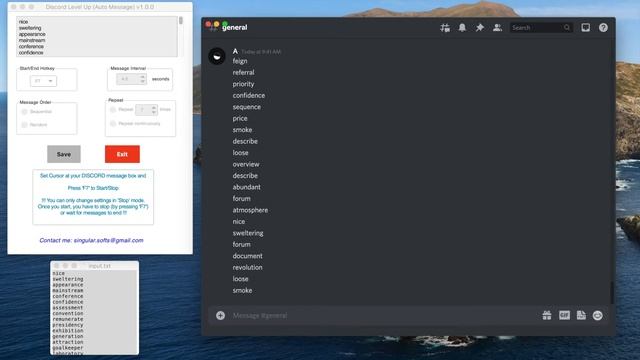This screenshot has height=360, width=640.
Task: Click the Message Interval value field
Action: click(128, 79)
